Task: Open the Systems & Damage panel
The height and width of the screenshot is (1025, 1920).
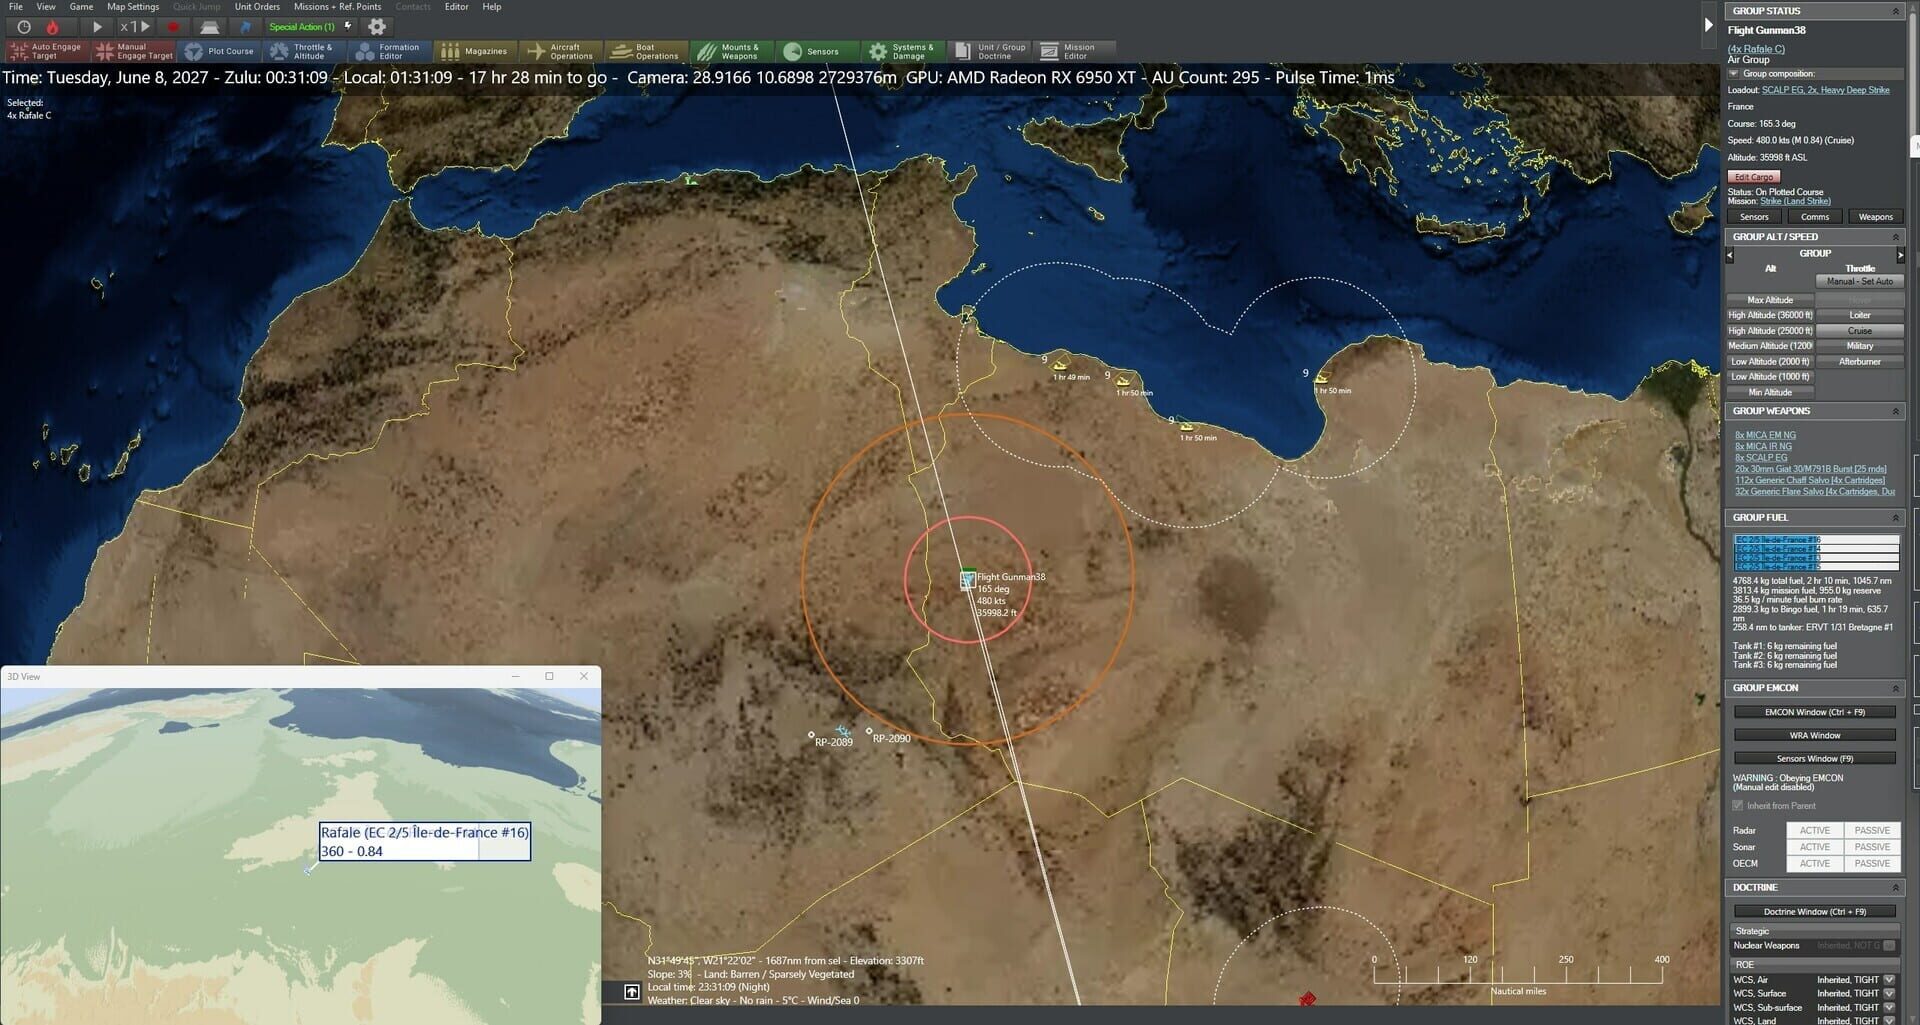Action: (x=903, y=51)
